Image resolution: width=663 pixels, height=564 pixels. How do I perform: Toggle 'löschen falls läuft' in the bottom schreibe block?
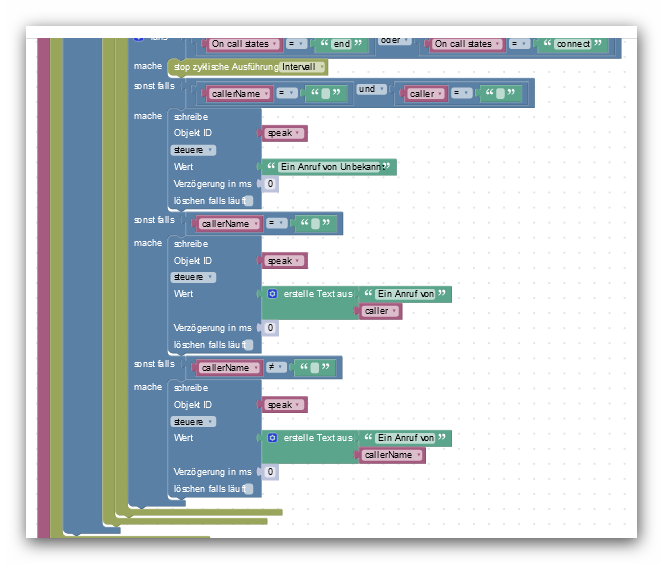249,489
